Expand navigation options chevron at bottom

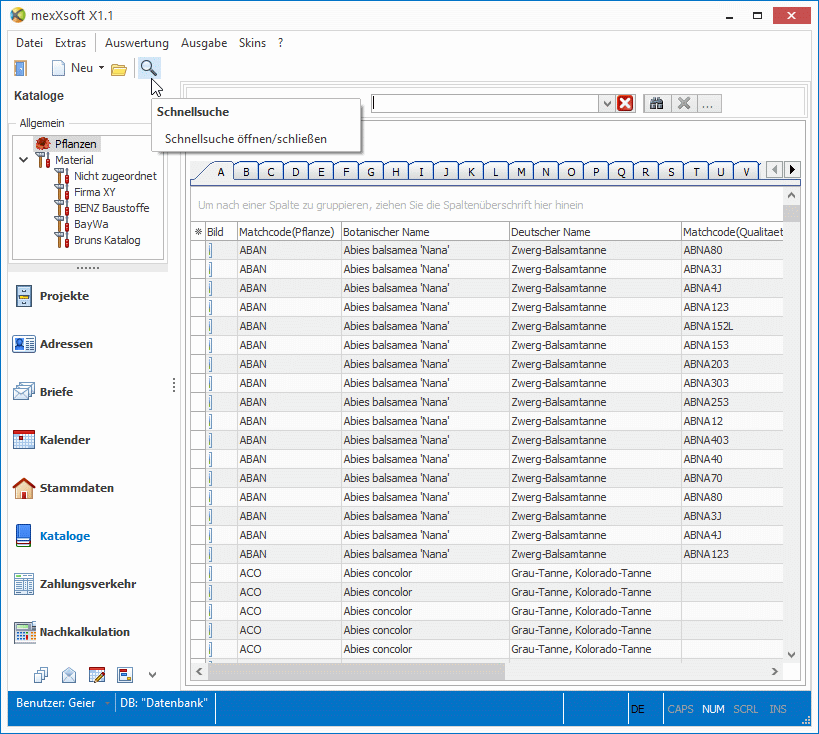coord(153,675)
